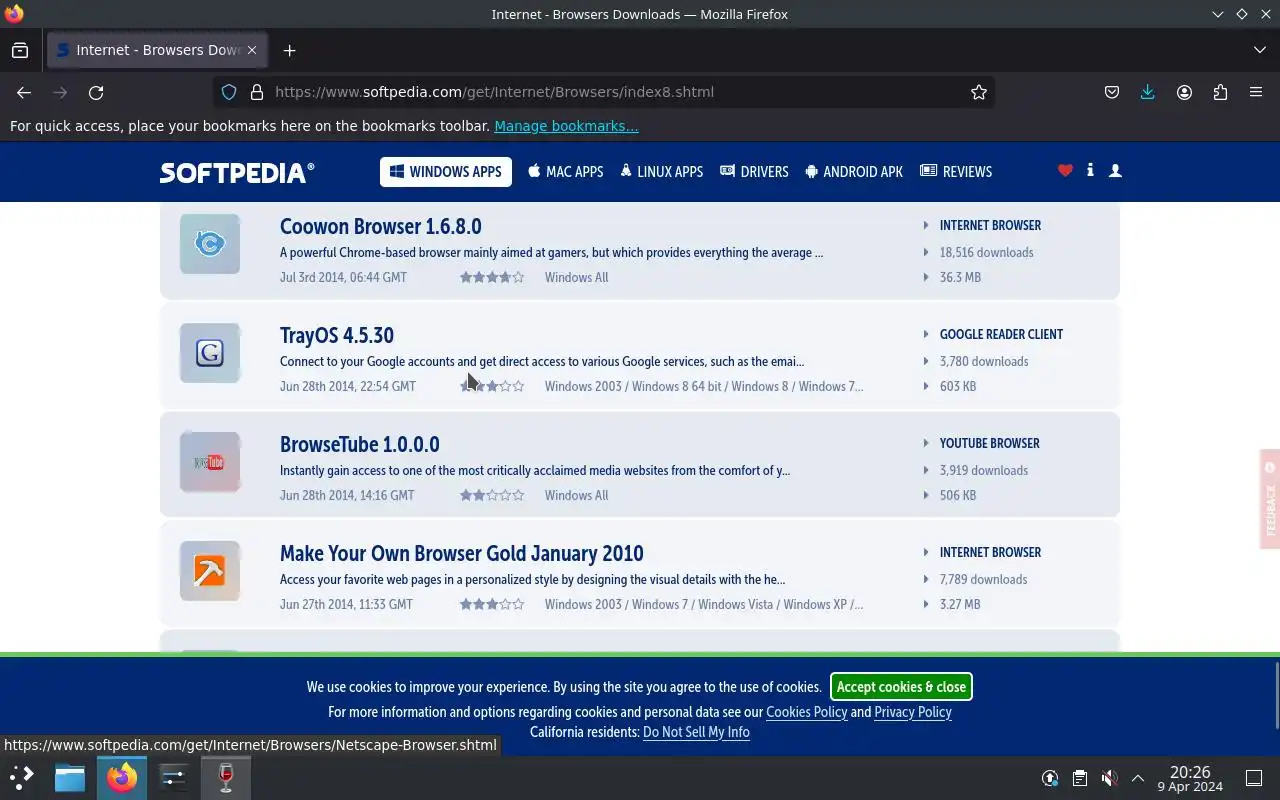Open the Windows Apps section
The width and height of the screenshot is (1280, 800).
[x=446, y=172]
